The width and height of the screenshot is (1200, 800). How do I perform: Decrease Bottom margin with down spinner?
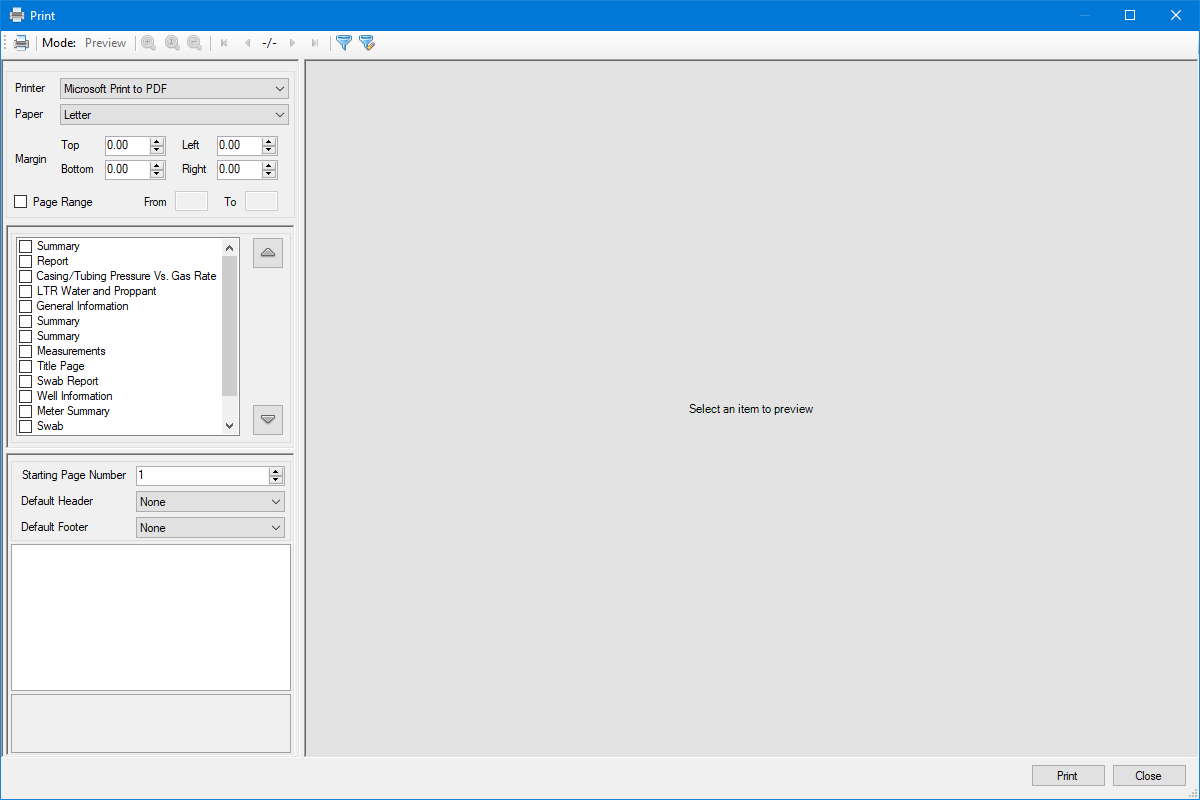click(156, 174)
